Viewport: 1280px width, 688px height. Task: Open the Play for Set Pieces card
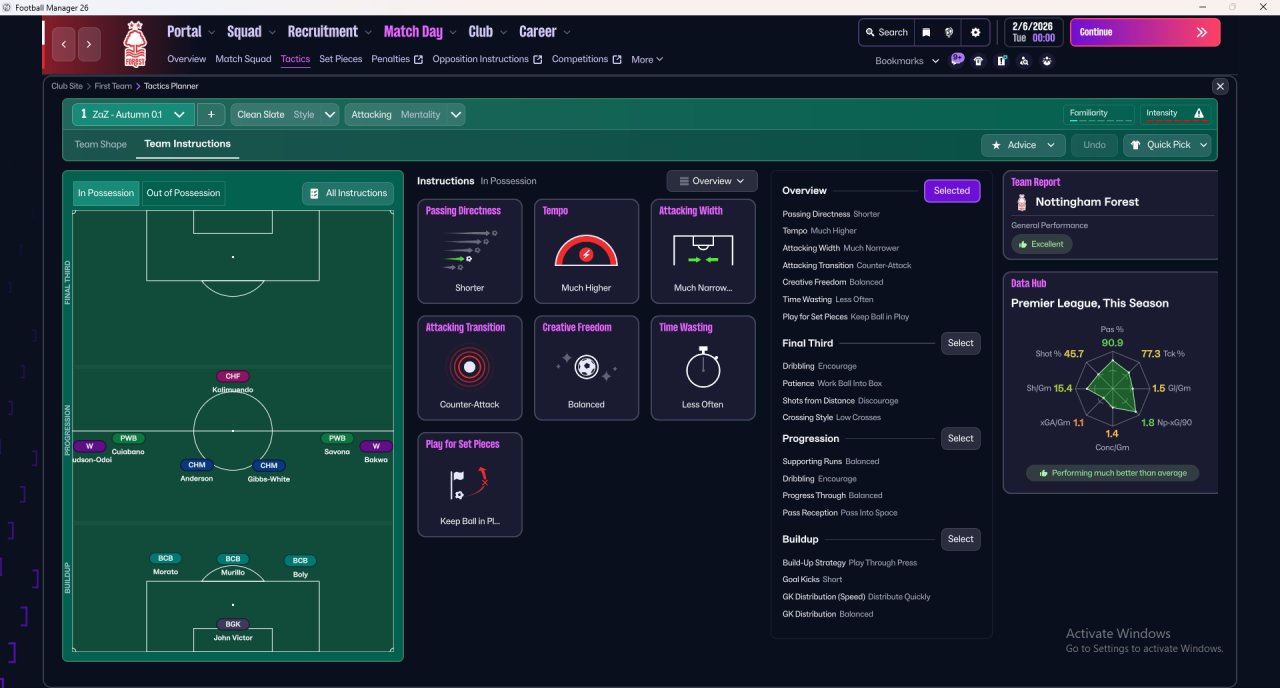tap(469, 484)
